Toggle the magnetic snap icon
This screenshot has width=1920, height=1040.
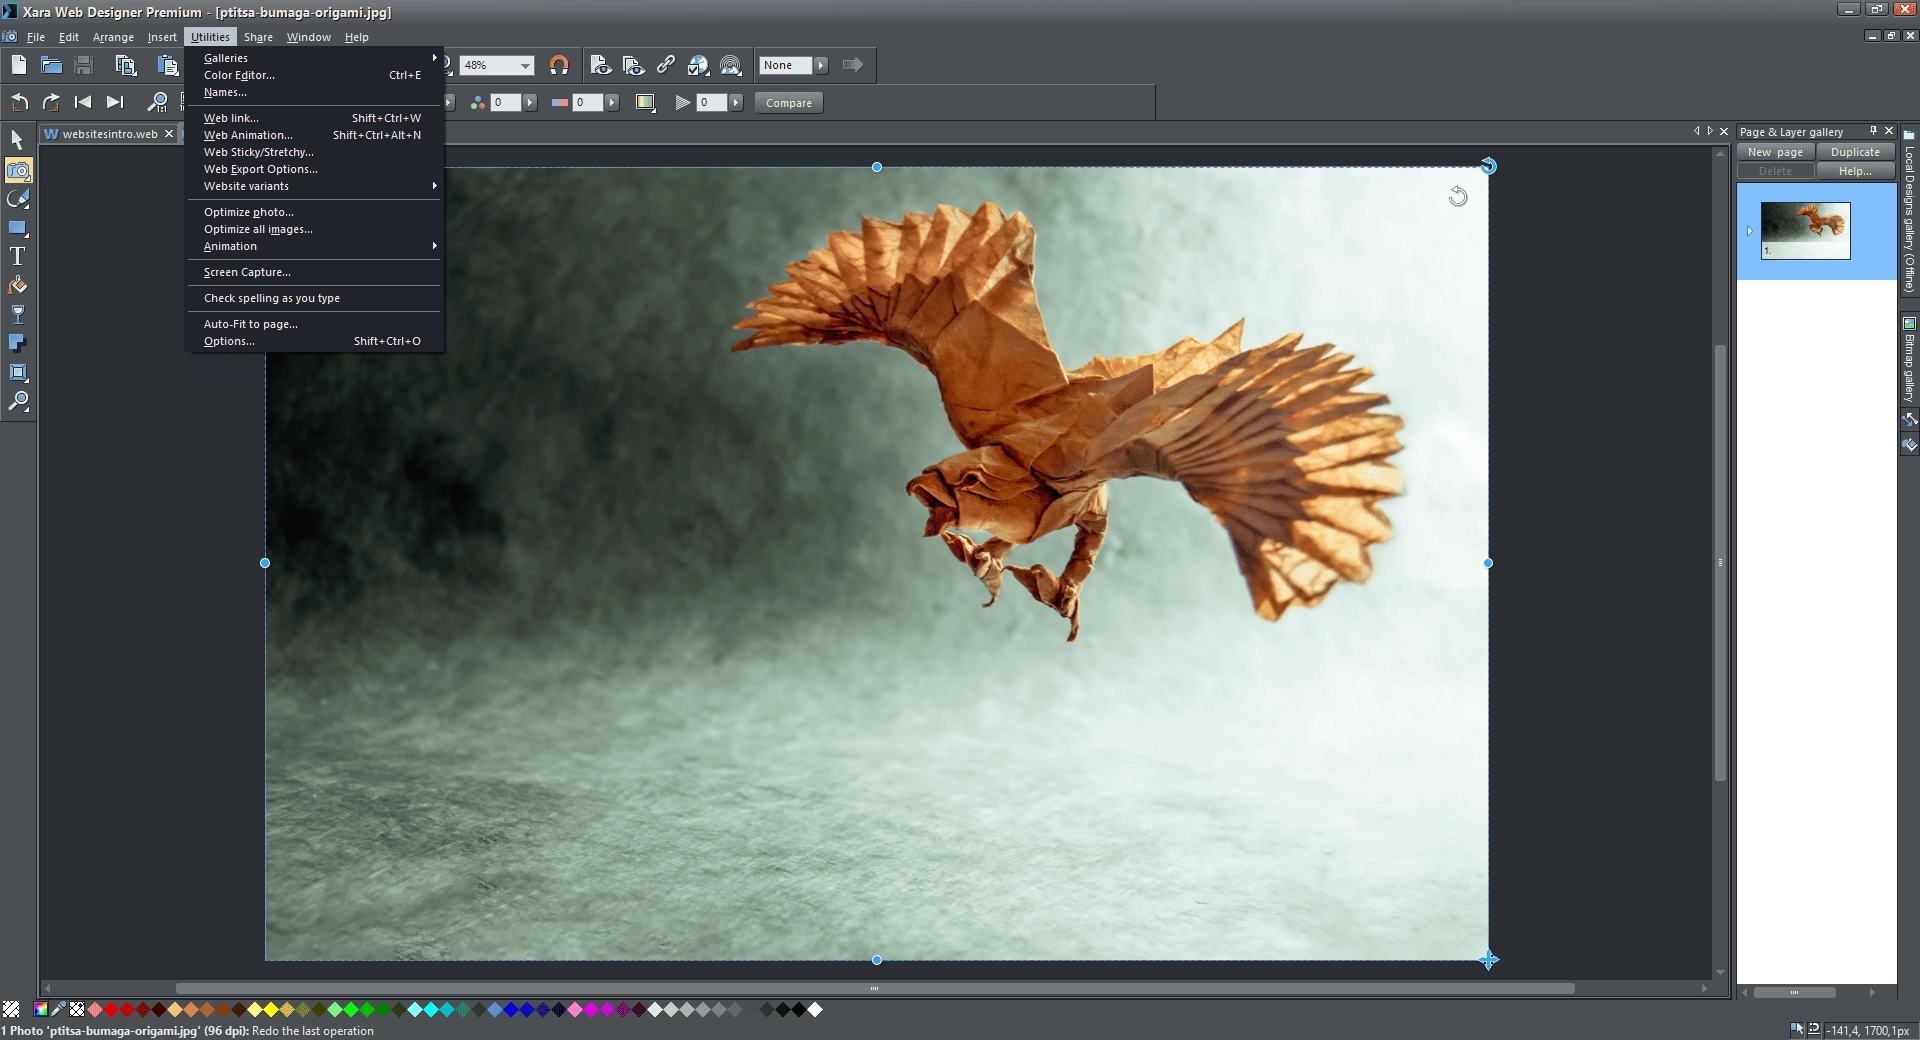coord(559,65)
